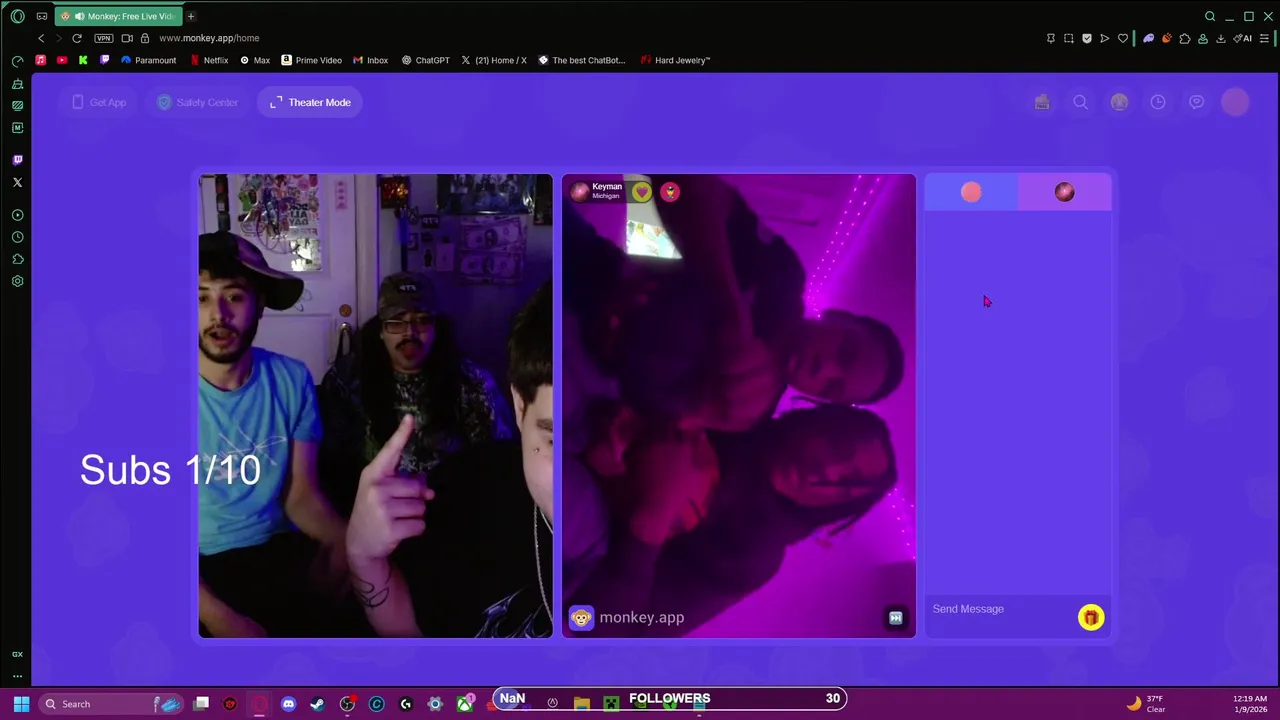The image size is (1280, 720).
Task: Open Twitch in Opera sidebar
Action: pyautogui.click(x=17, y=160)
